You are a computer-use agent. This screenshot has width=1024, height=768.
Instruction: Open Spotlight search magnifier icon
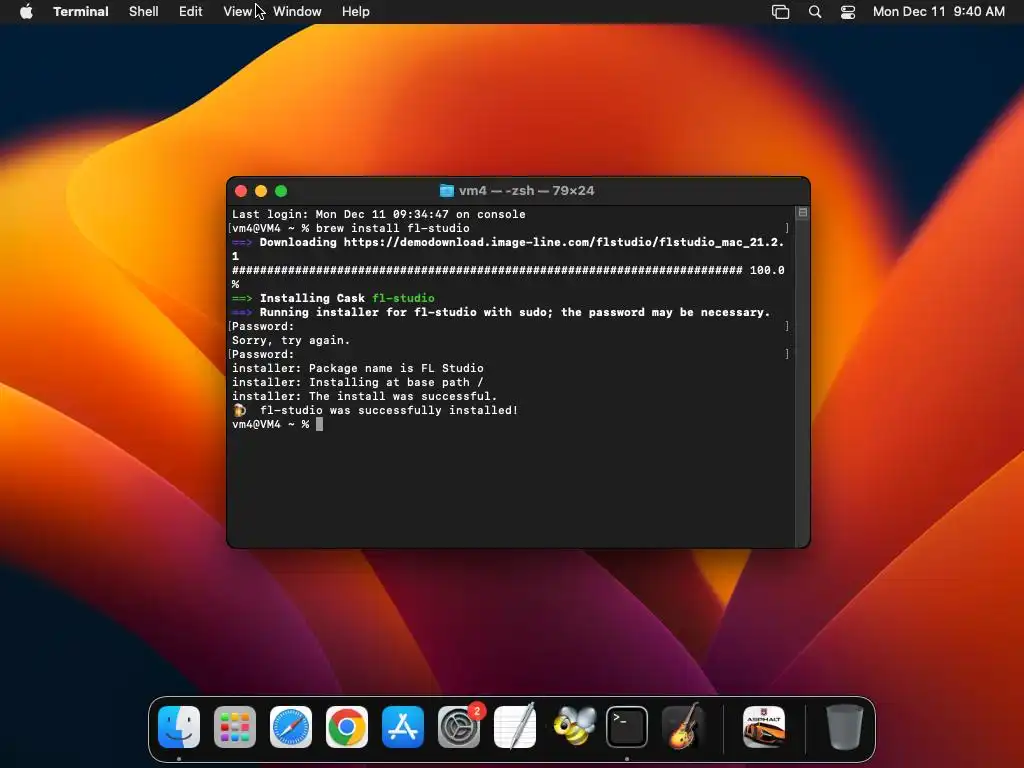pos(815,12)
